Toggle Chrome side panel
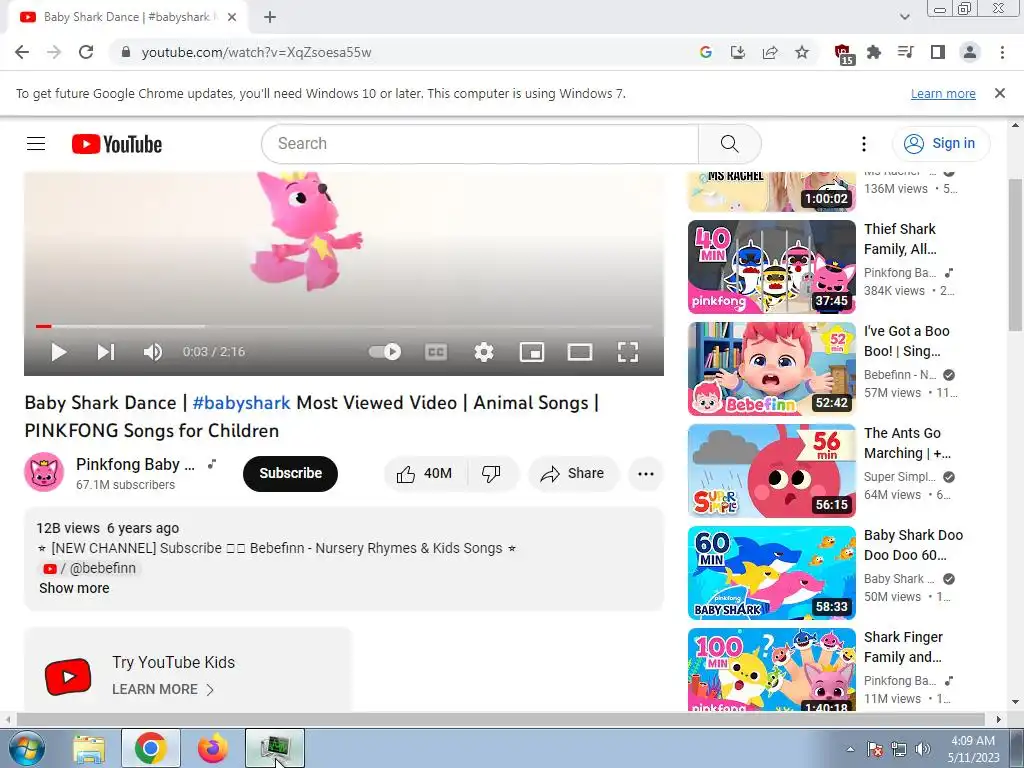Image resolution: width=1024 pixels, height=768 pixels. (x=938, y=52)
